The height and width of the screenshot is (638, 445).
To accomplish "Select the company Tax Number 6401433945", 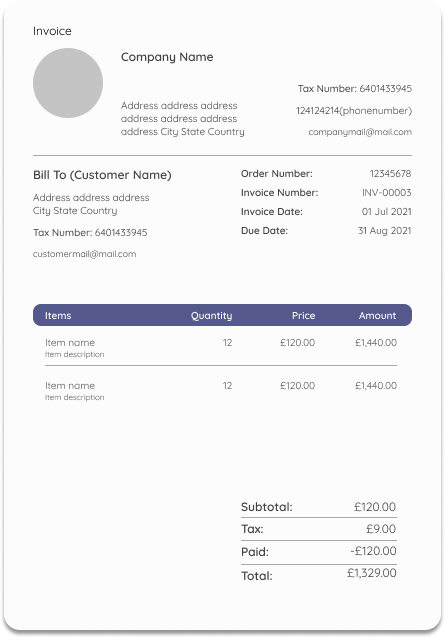I will [x=355, y=88].
